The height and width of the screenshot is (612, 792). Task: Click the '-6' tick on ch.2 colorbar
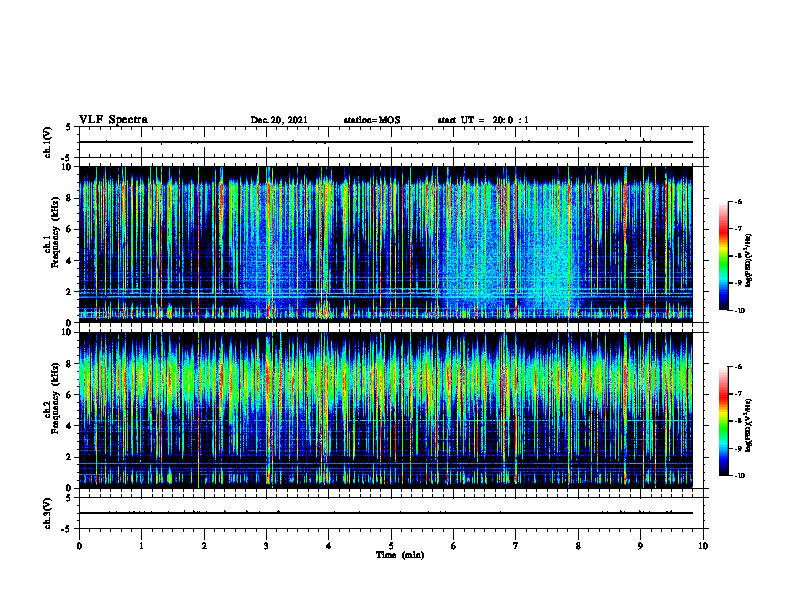(x=738, y=367)
